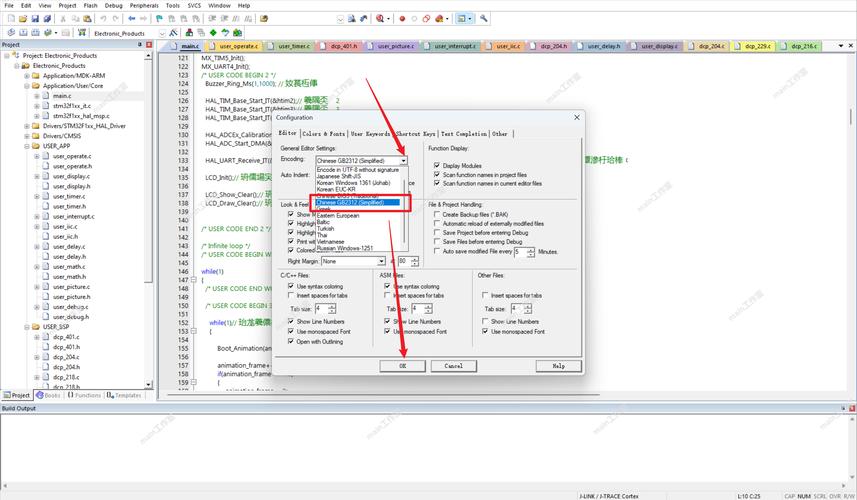
Task: Select Encode in UTF-8 without signature
Action: click(358, 170)
